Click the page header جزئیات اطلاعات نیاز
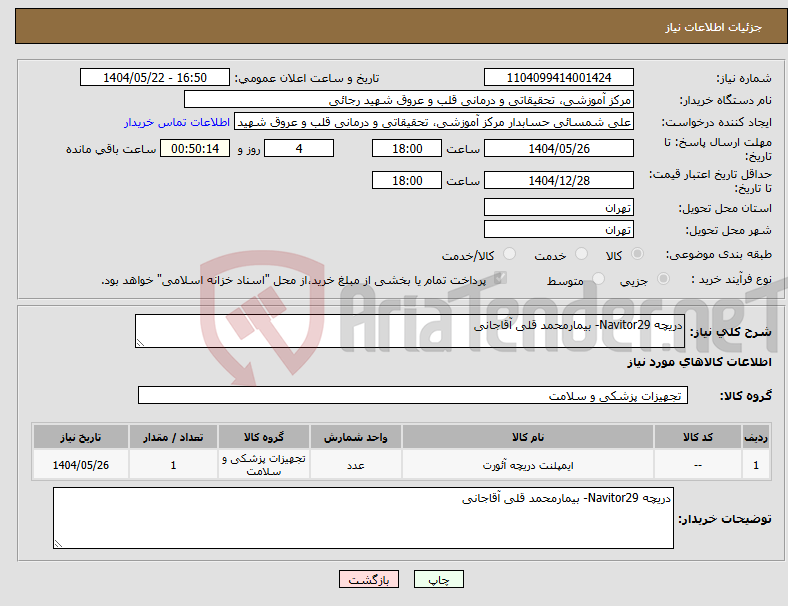The image size is (788, 606). [x=714, y=27]
